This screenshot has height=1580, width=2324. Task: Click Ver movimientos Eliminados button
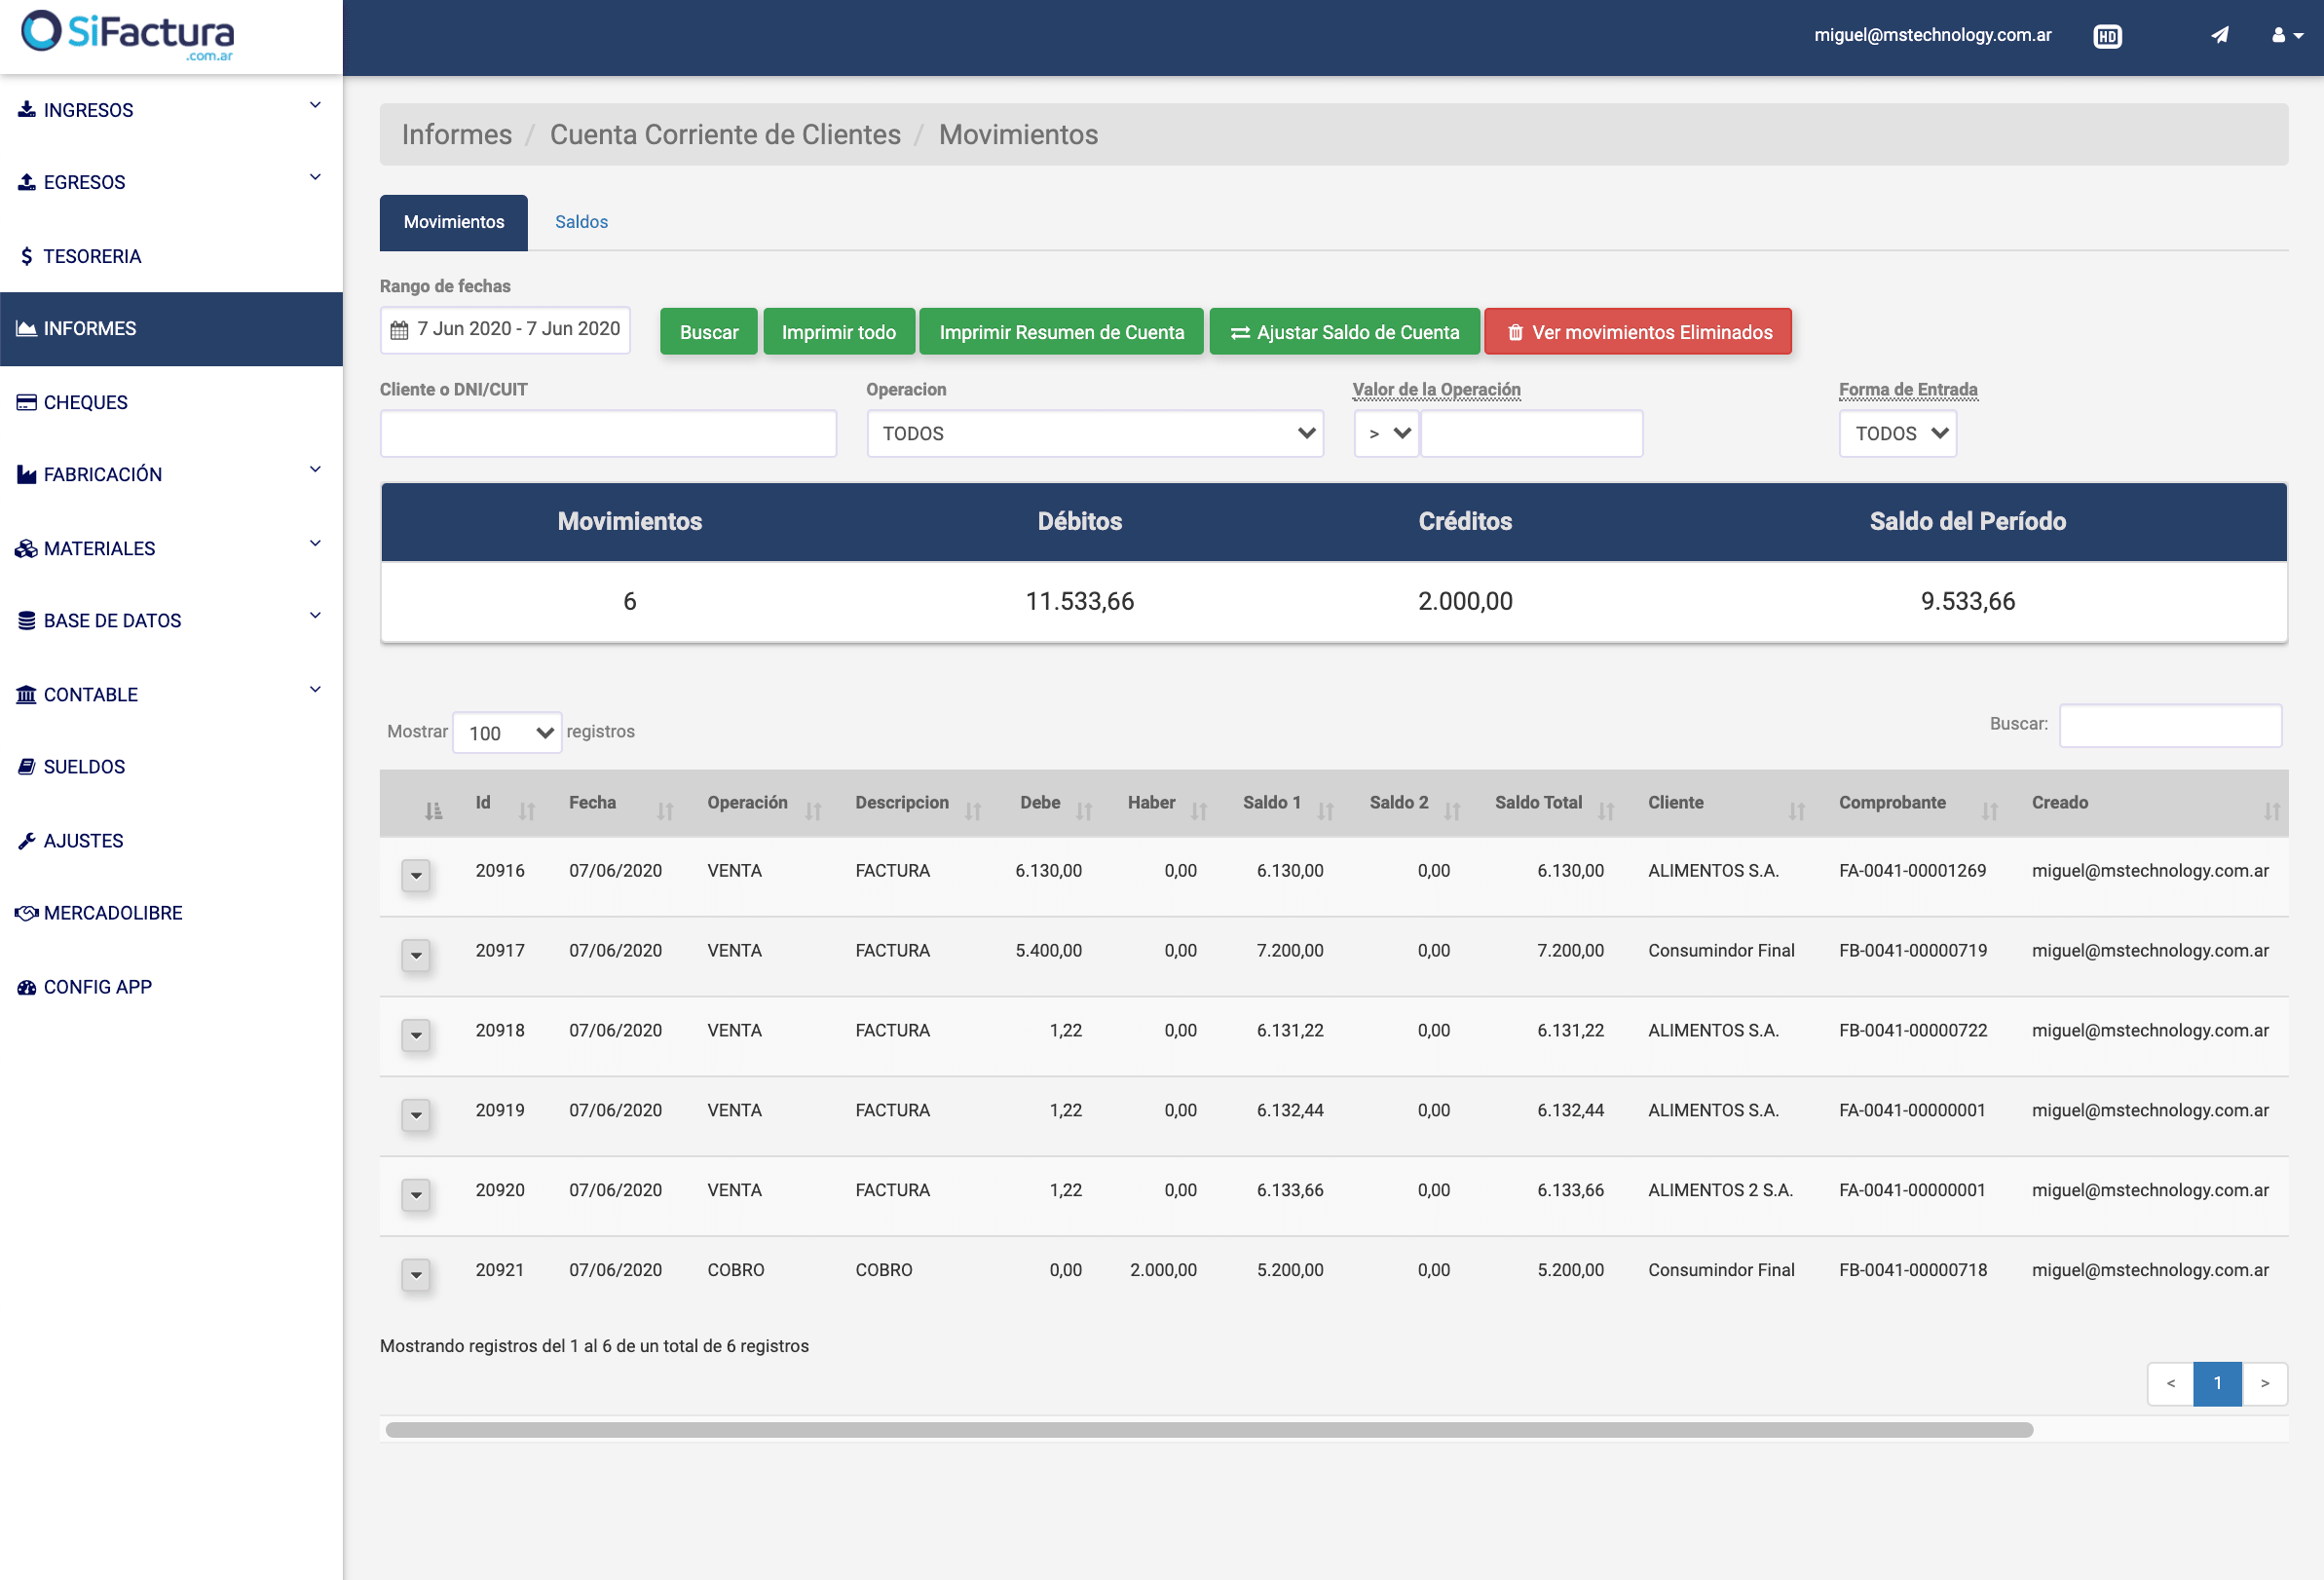point(1638,331)
